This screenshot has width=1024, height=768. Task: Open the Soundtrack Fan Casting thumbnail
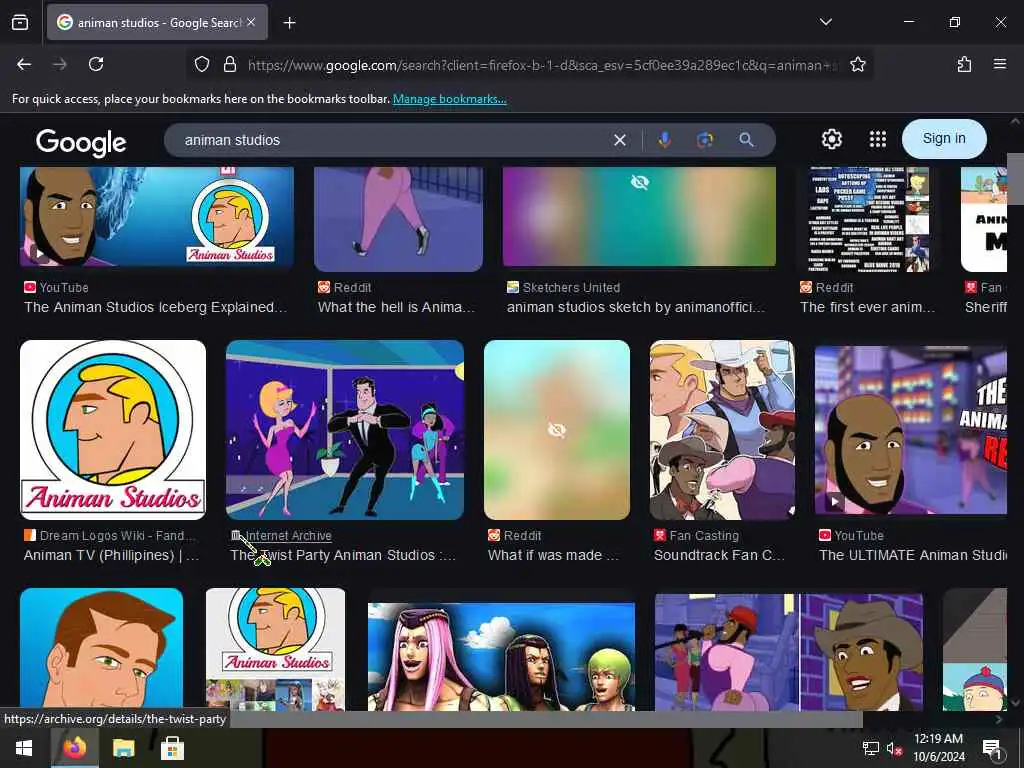722,430
